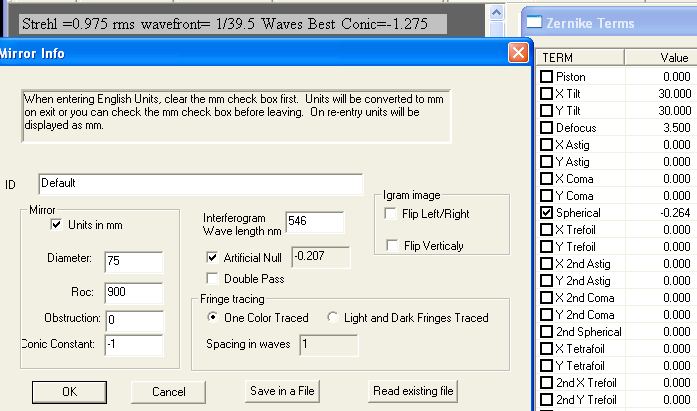Screen dimensions: 697x411
Task: Click the Conic Constant input field
Action: [134, 345]
